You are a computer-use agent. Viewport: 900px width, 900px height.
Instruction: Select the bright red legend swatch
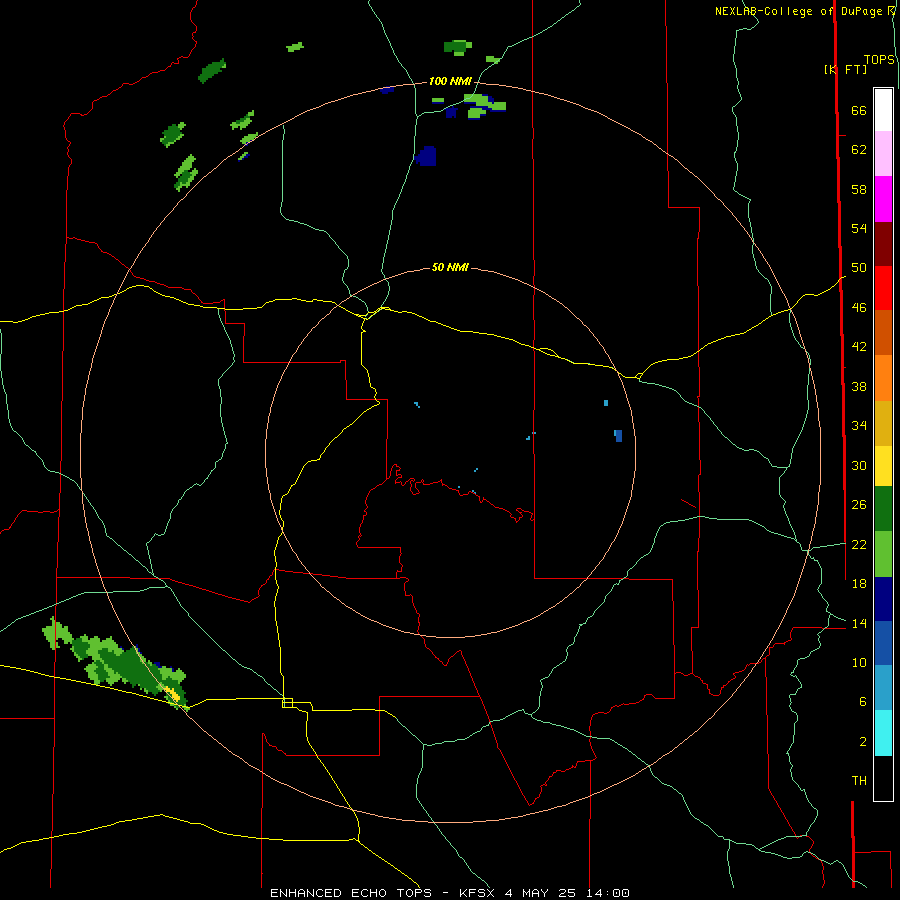pyautogui.click(x=883, y=288)
